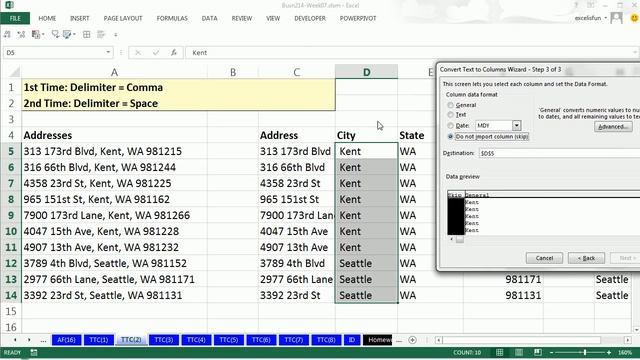This screenshot has width=640, height=360.
Task: Click cell with 3789 4th Blvd, Seattle, WA 981152
Action: coord(114,263)
